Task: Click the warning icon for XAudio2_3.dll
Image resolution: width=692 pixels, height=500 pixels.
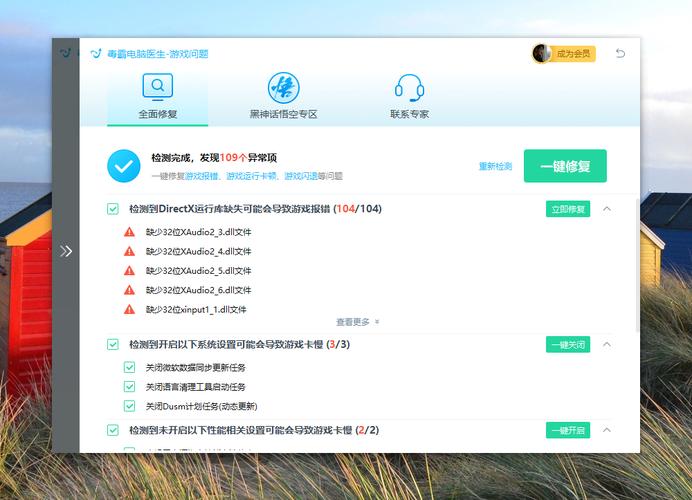Action: pyautogui.click(x=129, y=232)
